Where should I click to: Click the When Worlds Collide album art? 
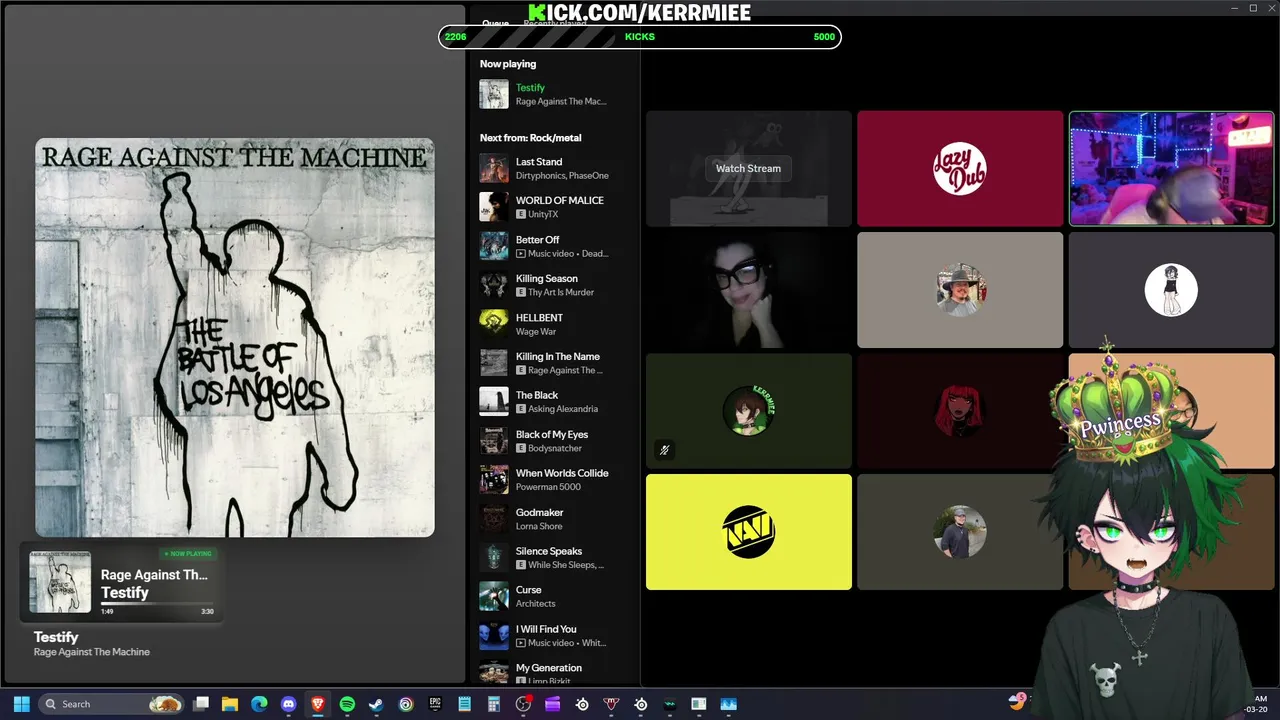(494, 480)
